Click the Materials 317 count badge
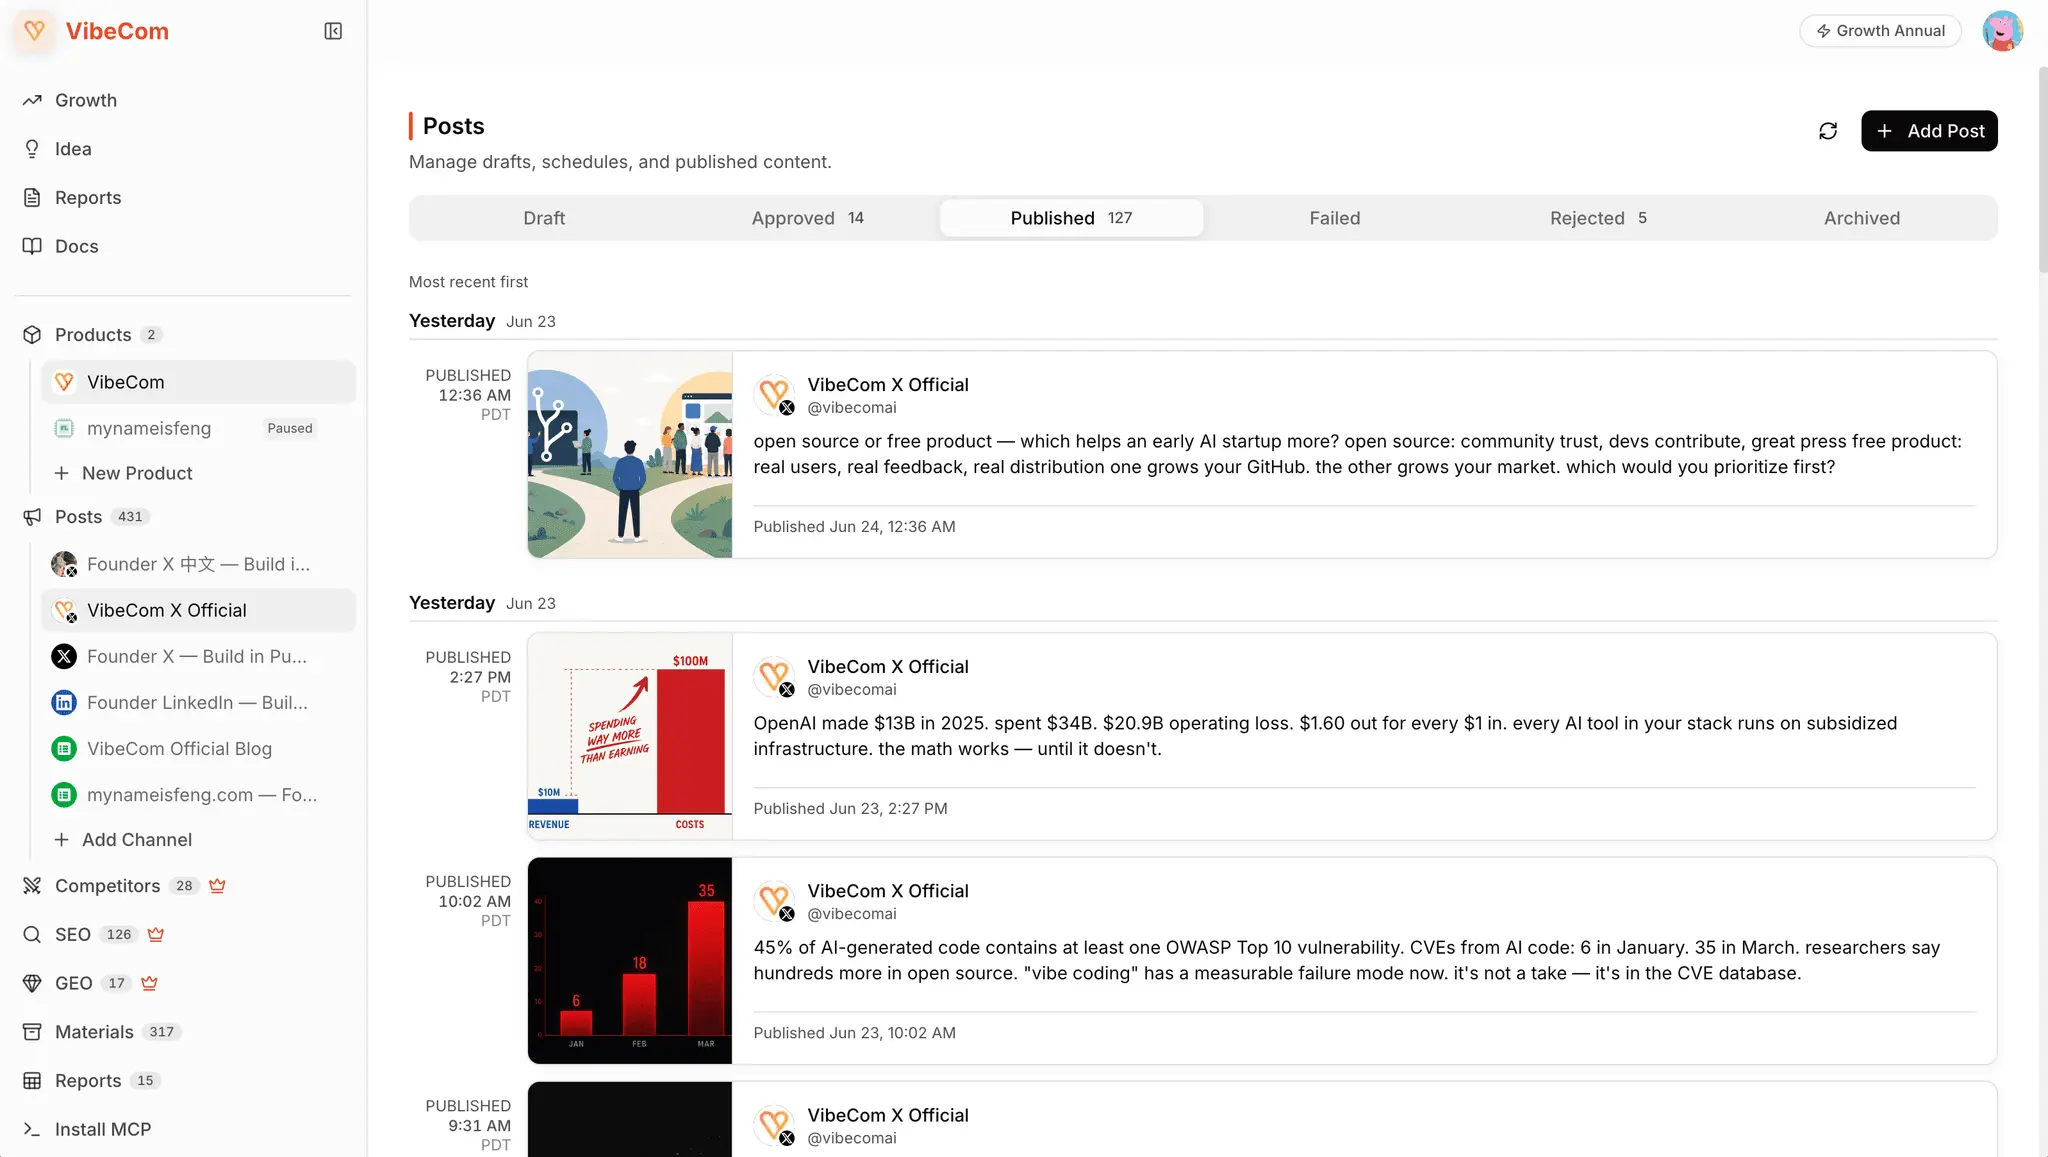The width and height of the screenshot is (2048, 1157). [161, 1032]
